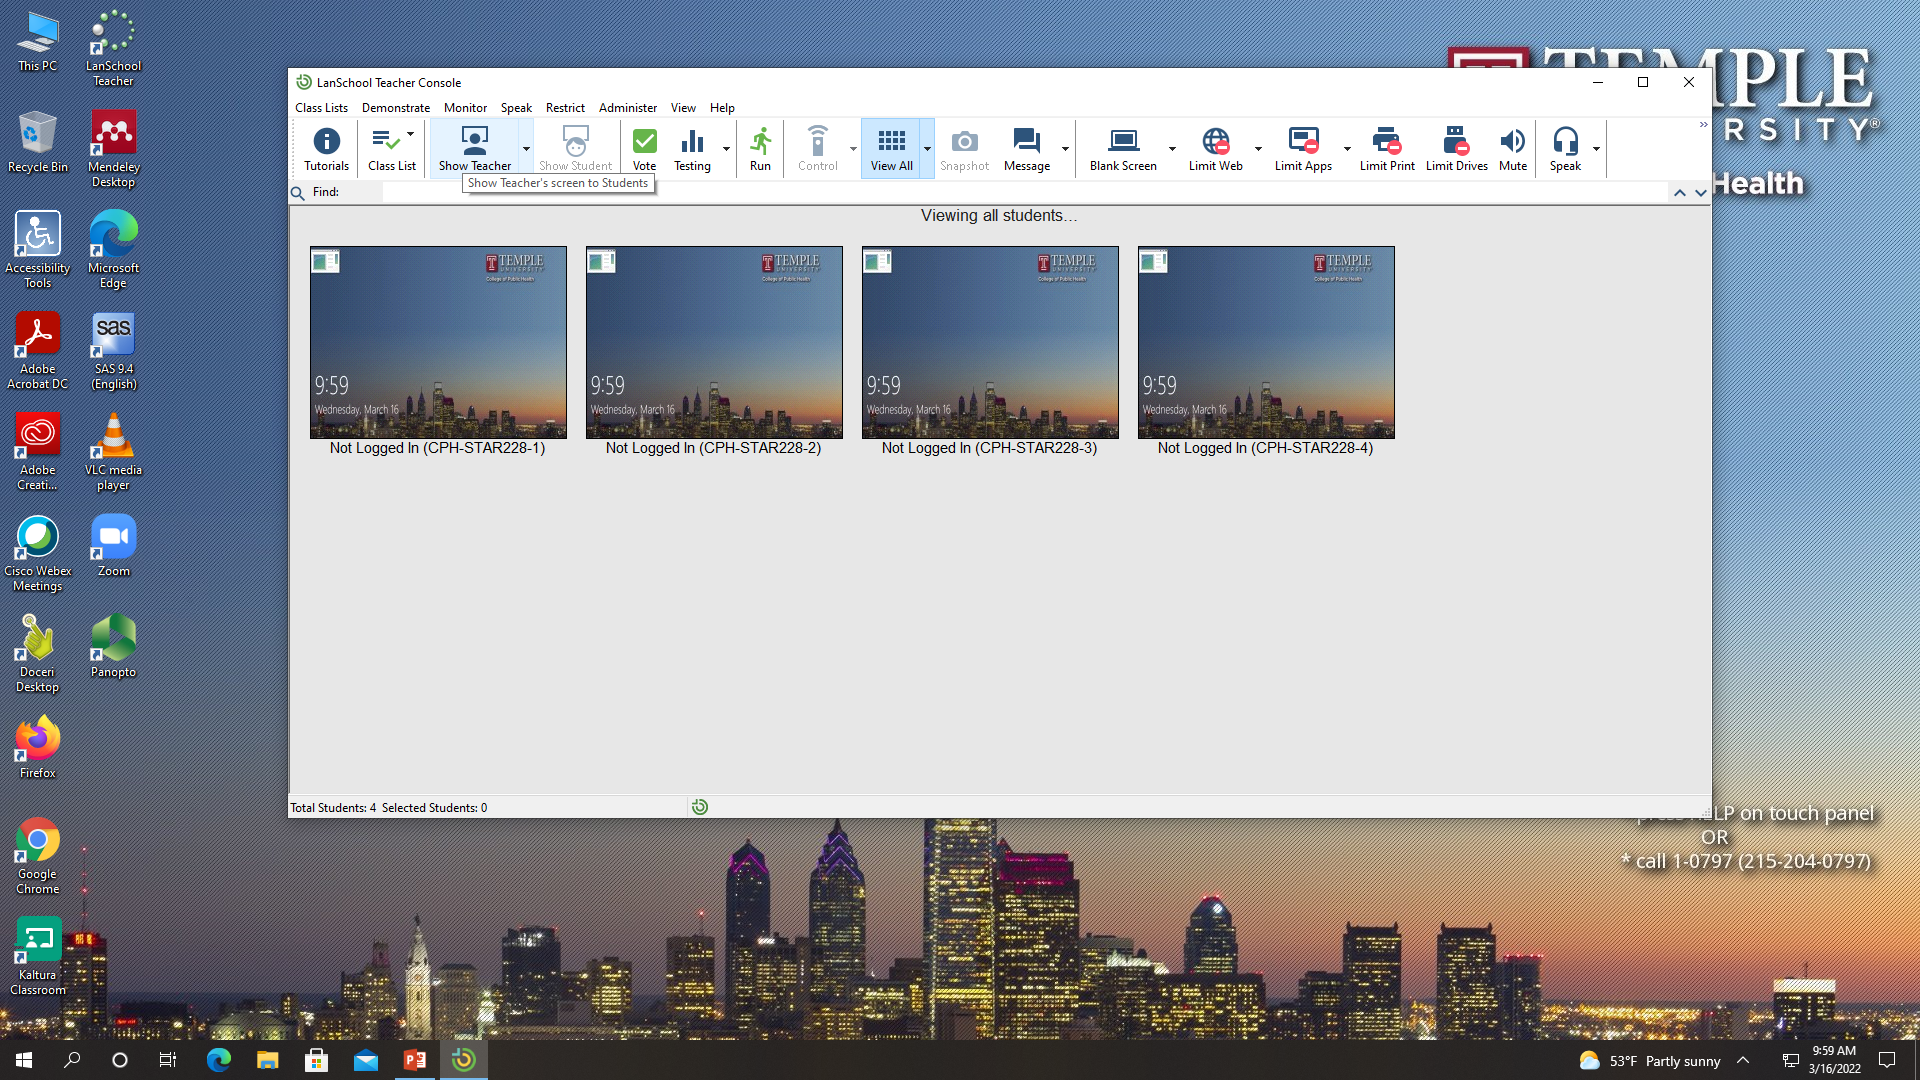Viewport: 1920px width, 1080px height.
Task: Expand the Limit Apps dropdown arrow
Action: [1347, 149]
